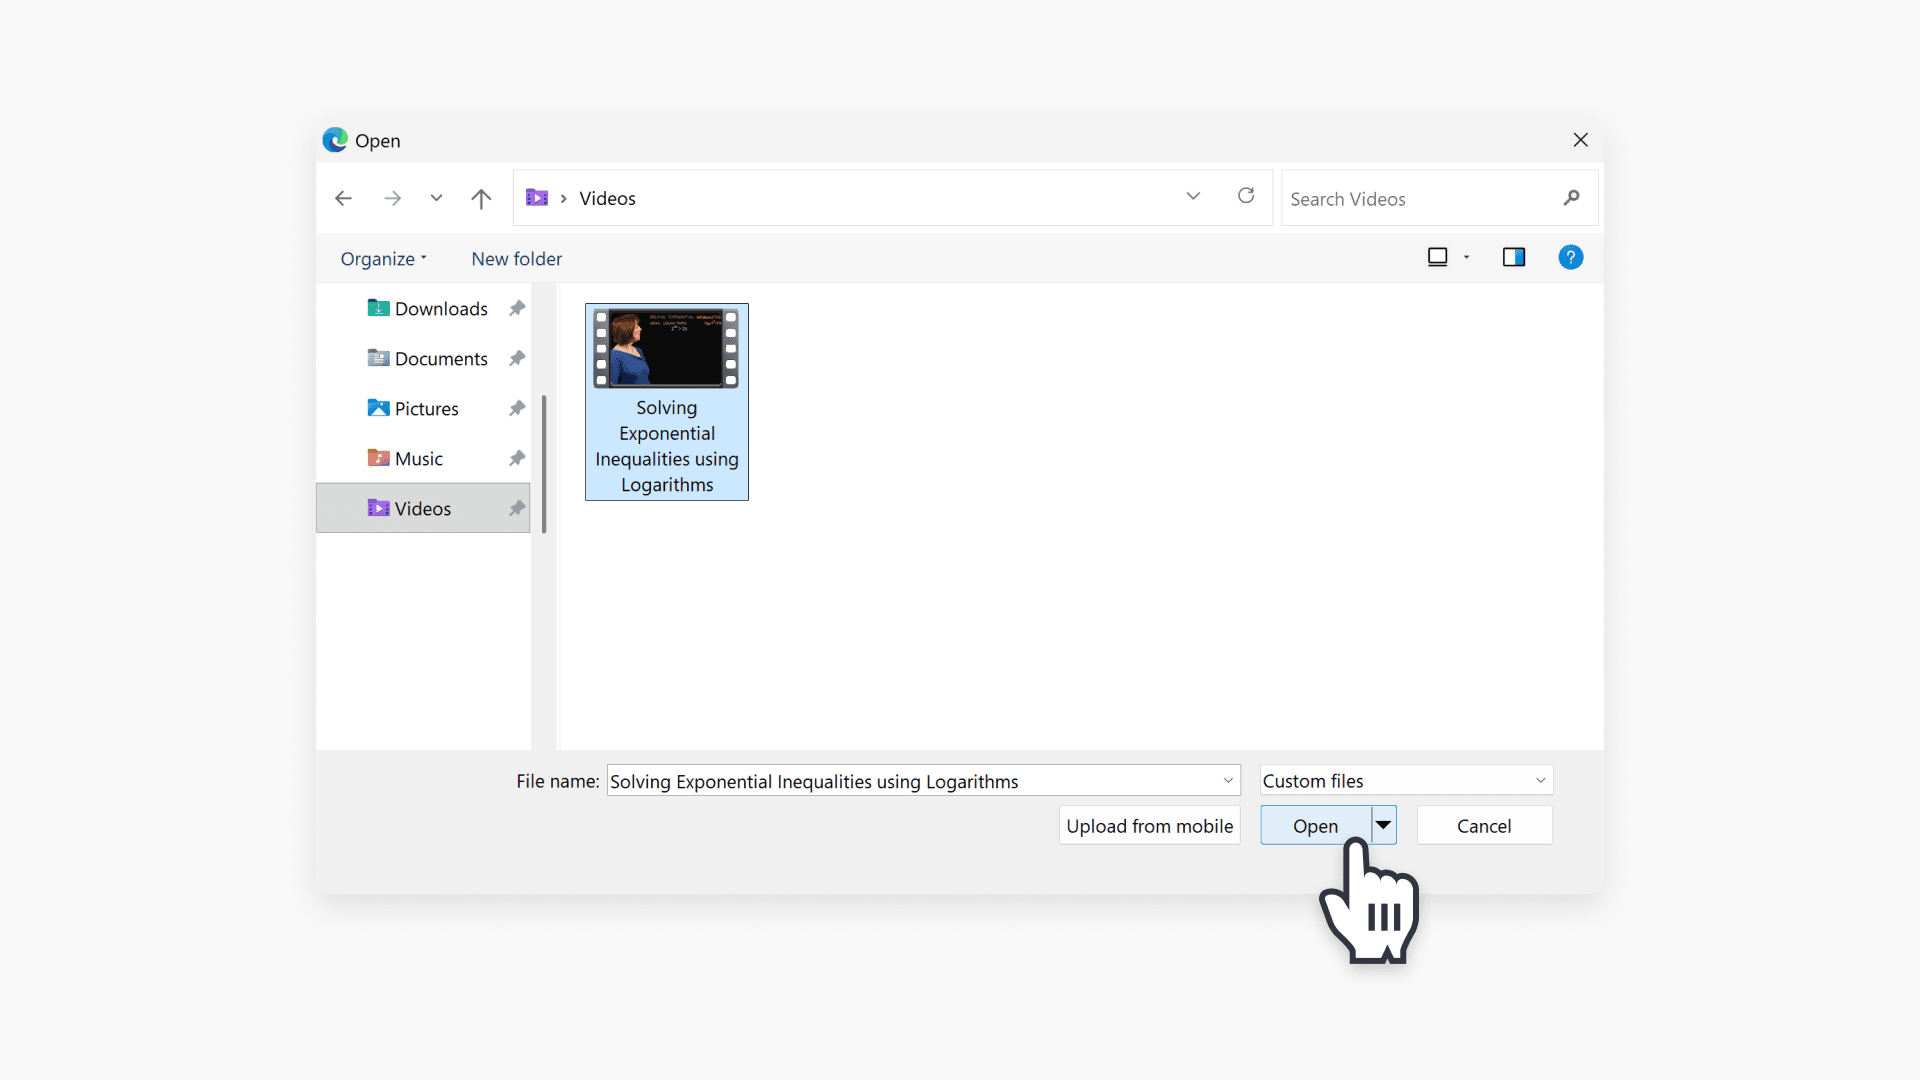Select Documents in the sidebar
1920x1080 pixels.
(x=441, y=358)
